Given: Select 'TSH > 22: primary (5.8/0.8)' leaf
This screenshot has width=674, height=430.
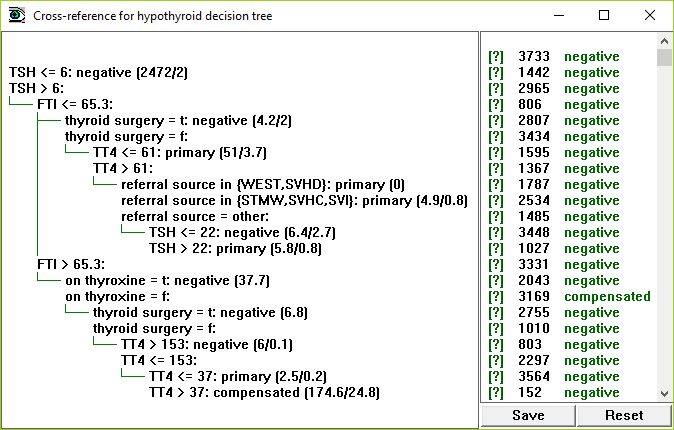Looking at the screenshot, I should pos(236,249).
